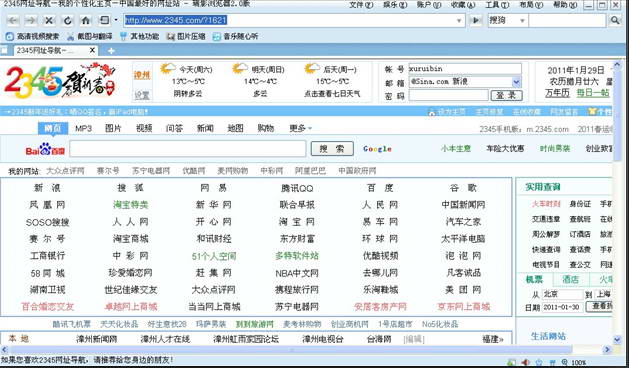Expand the 更多 search category menu
This screenshot has width=629, height=368.
[300, 128]
